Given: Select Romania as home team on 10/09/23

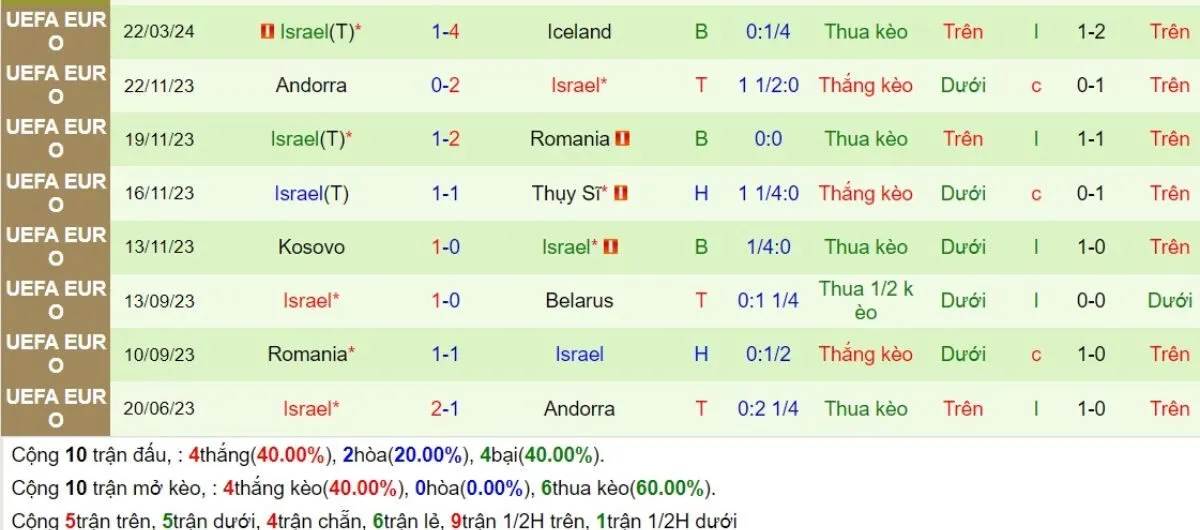Looking at the screenshot, I should 311,354.
